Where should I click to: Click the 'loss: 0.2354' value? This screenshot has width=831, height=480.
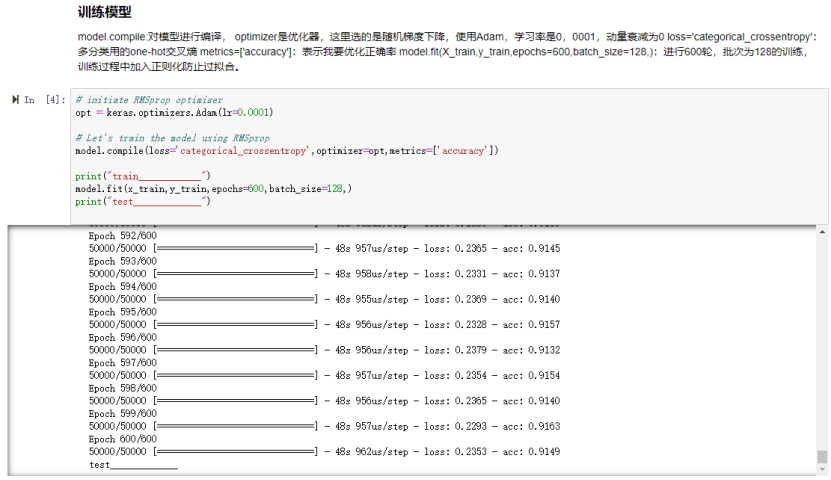tap(455, 376)
